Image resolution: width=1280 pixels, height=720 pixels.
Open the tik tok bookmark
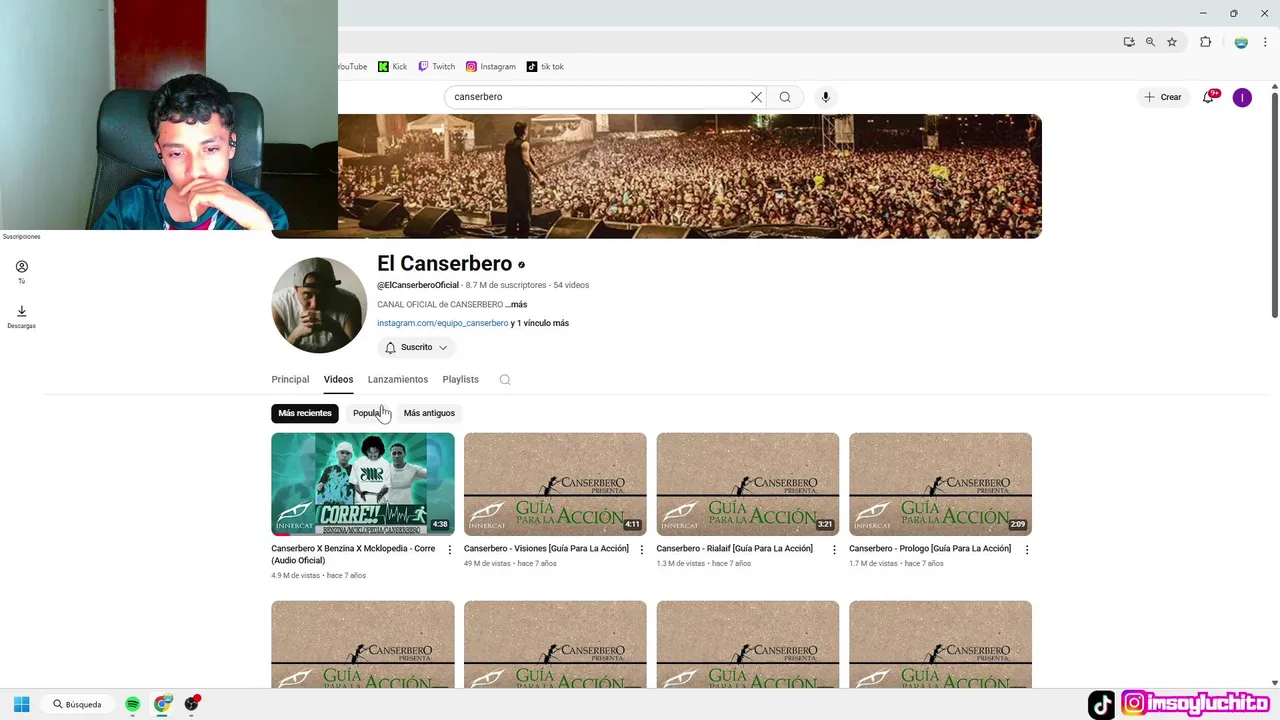pos(546,67)
